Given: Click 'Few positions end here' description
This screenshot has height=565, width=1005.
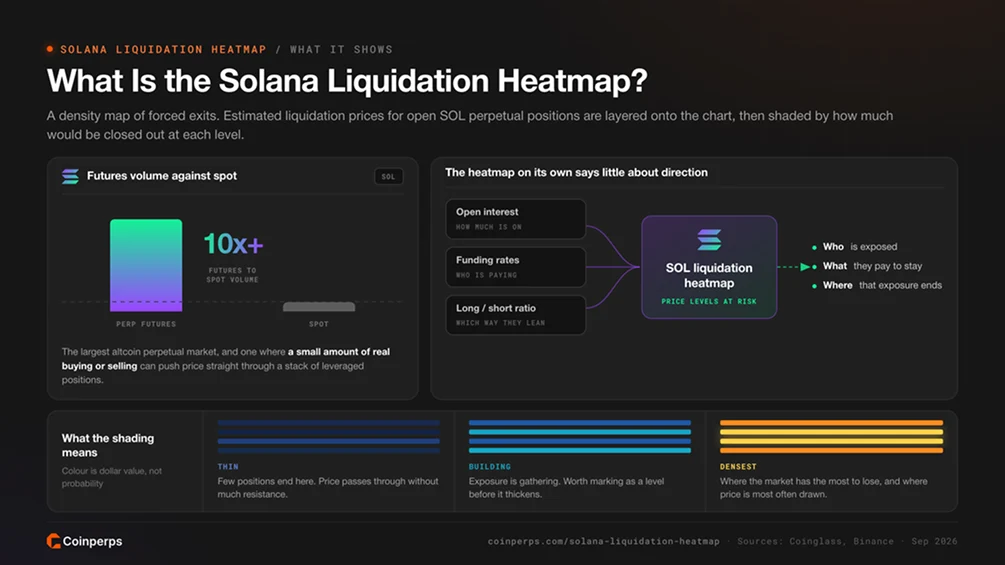Looking at the screenshot, I should click(328, 487).
